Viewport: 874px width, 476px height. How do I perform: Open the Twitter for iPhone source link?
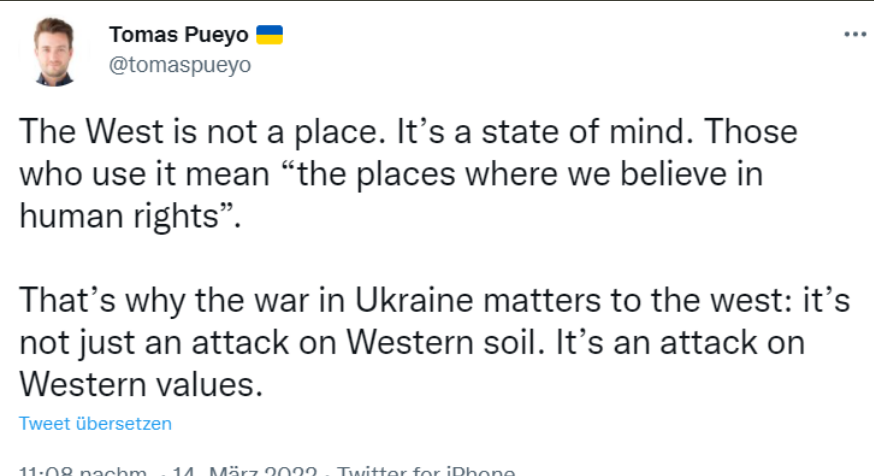[x=426, y=472]
